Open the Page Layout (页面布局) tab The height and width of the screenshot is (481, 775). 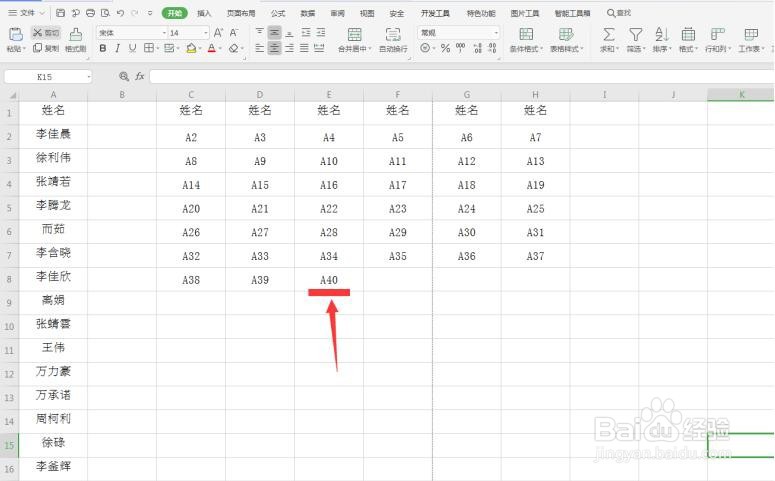(241, 13)
